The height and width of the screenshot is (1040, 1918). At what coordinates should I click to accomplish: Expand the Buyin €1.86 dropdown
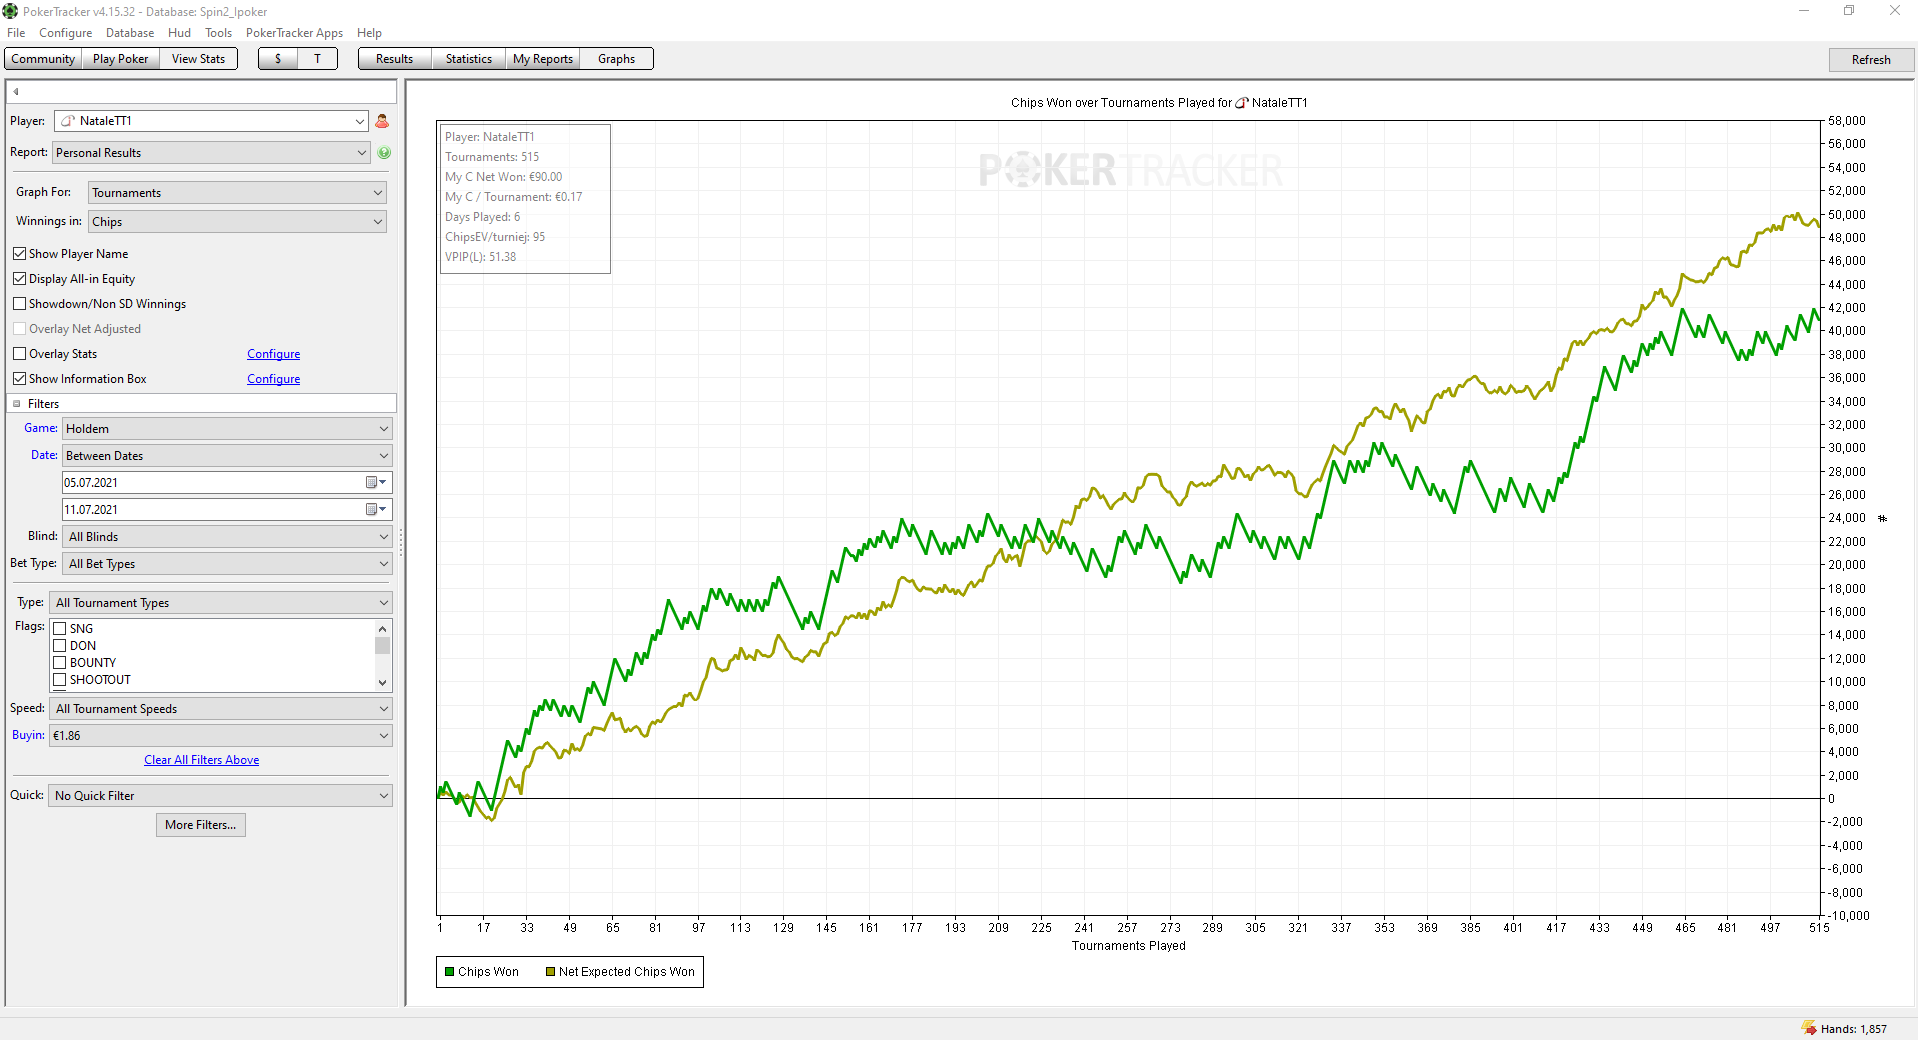tap(221, 736)
